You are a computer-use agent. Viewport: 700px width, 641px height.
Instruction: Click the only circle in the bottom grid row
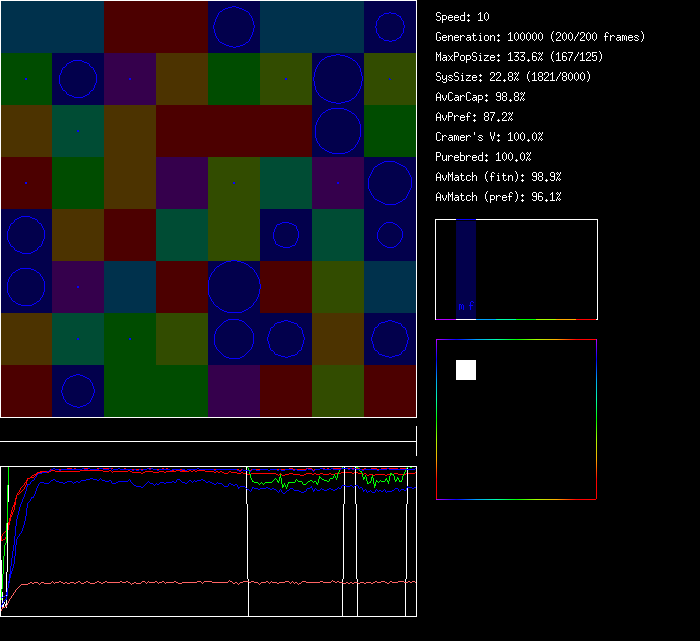tap(78, 391)
